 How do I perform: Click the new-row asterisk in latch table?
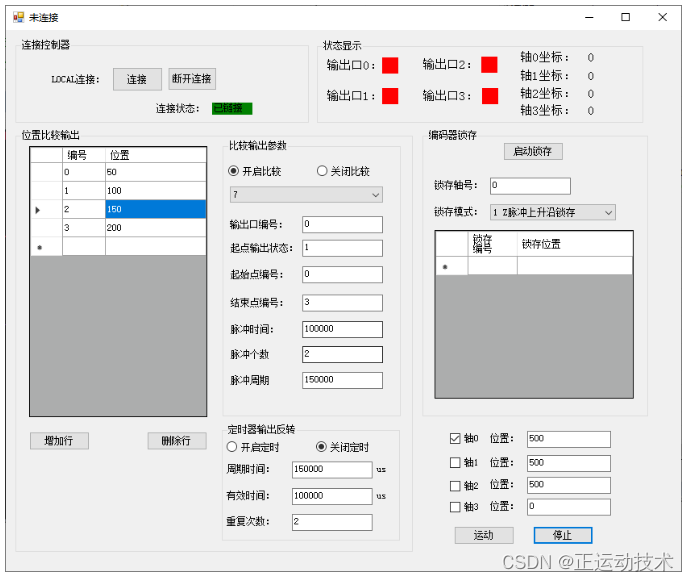point(445,267)
